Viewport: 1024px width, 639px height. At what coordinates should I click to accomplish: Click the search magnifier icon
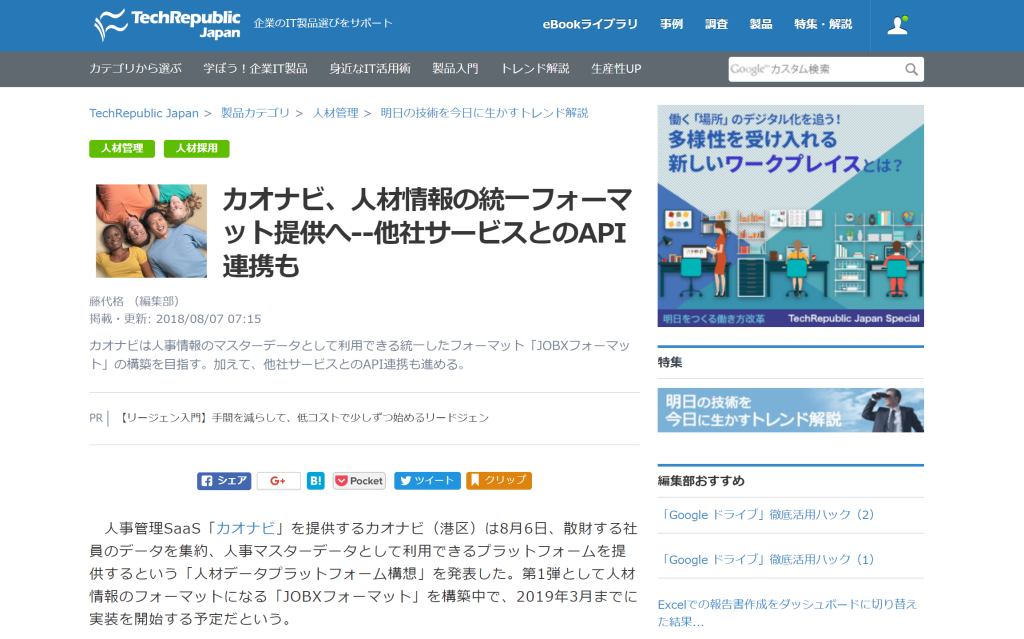(911, 69)
